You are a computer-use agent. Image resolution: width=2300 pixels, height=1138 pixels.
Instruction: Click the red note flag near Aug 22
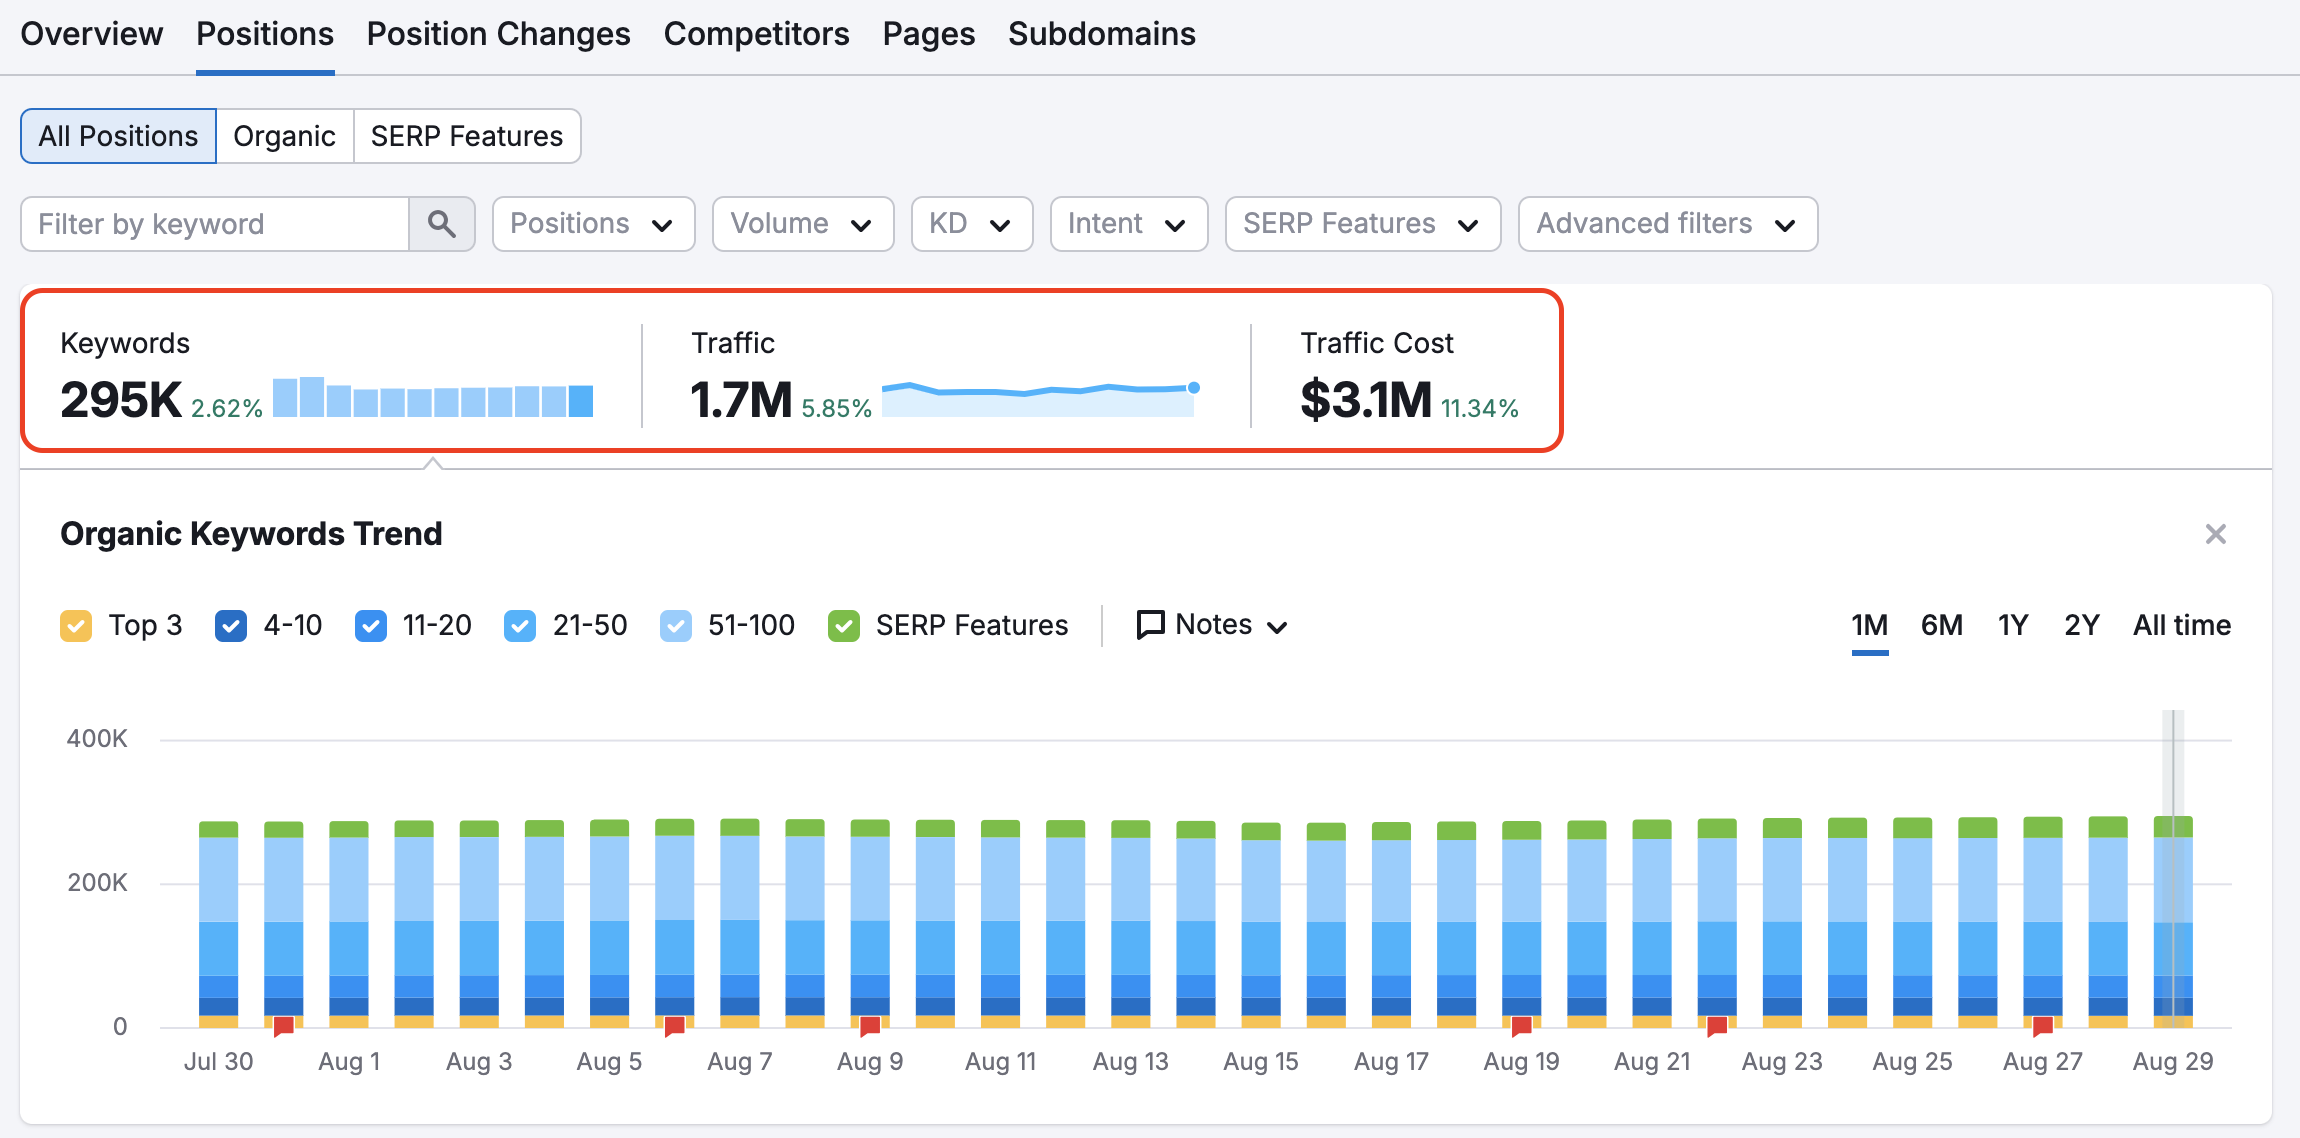coord(1717,1025)
